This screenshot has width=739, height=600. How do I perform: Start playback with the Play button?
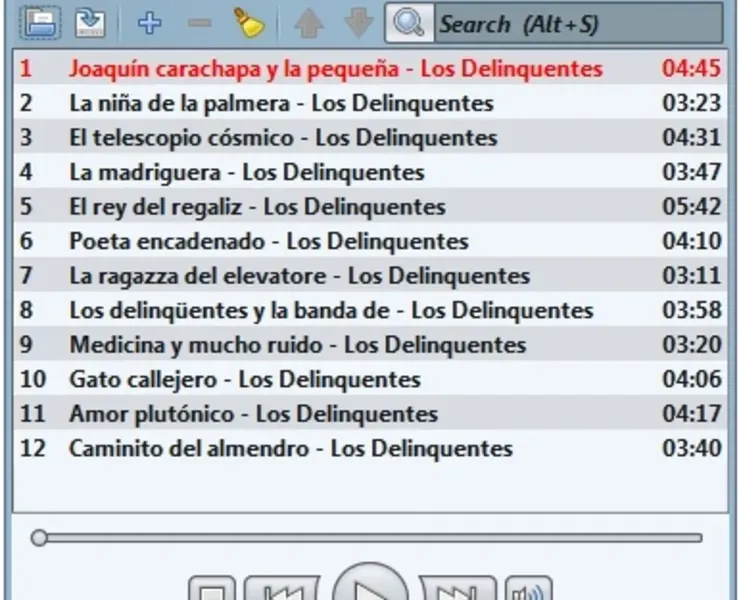point(370,583)
